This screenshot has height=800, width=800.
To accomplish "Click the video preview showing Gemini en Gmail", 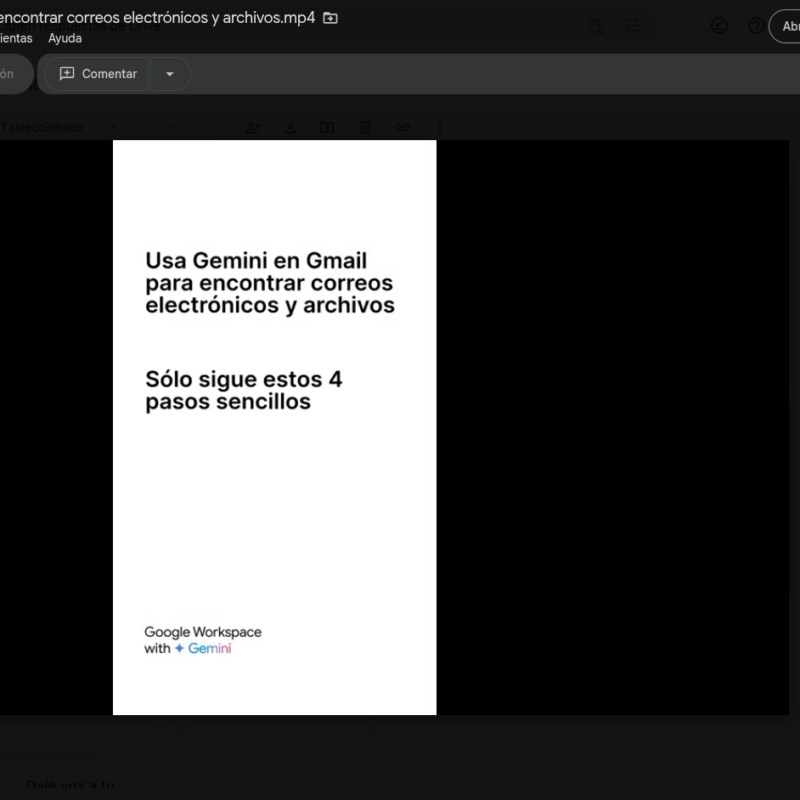I will 274,428.
